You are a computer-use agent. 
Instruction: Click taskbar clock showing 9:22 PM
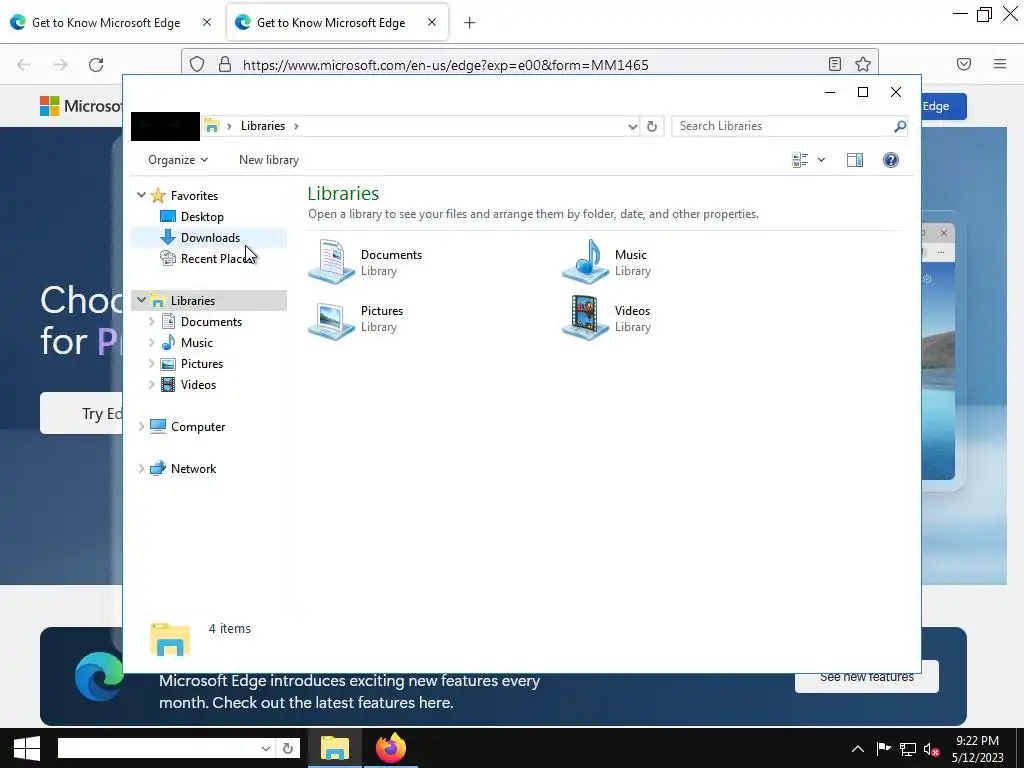(x=977, y=749)
